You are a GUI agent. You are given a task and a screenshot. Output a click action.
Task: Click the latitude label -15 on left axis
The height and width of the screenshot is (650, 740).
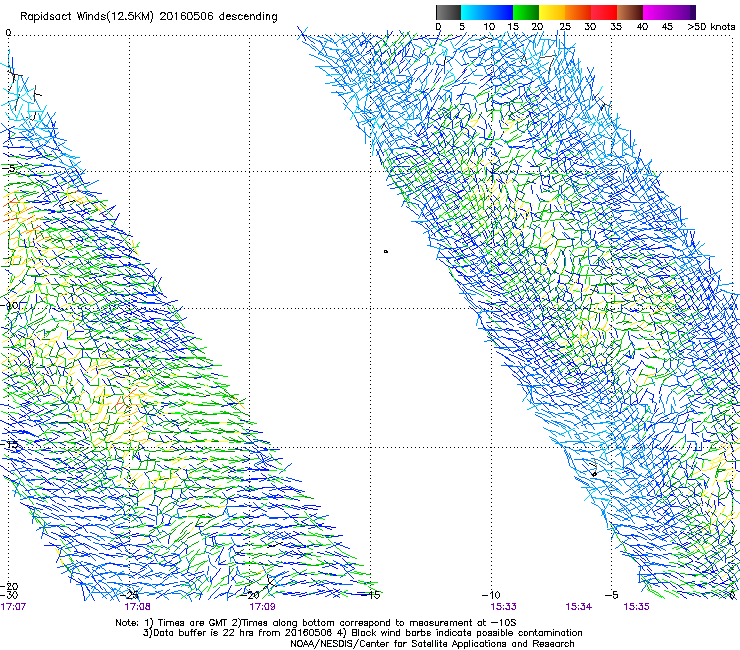pos(10,444)
